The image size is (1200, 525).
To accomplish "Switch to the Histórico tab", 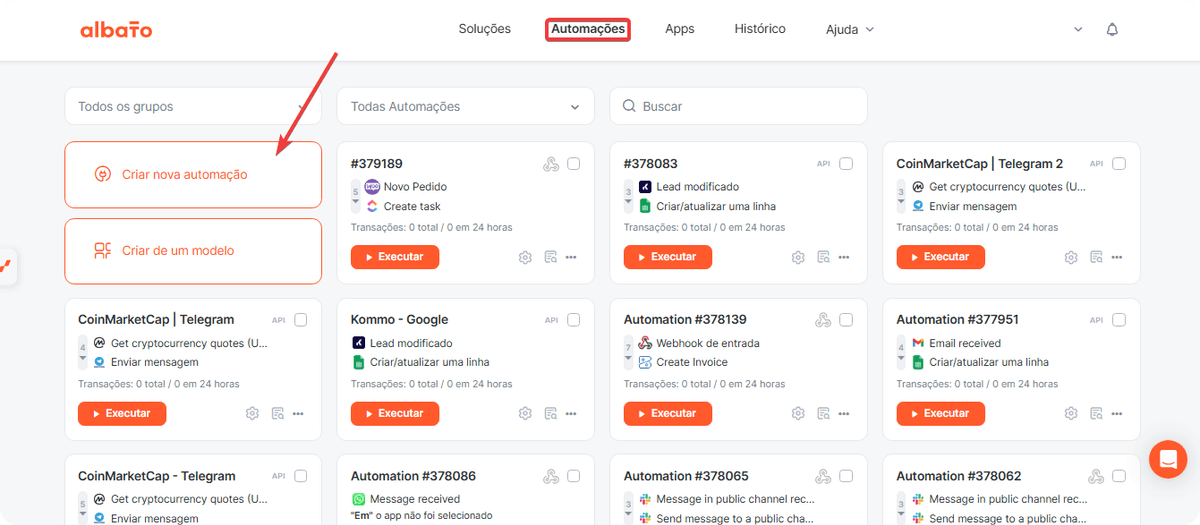I will coord(760,29).
